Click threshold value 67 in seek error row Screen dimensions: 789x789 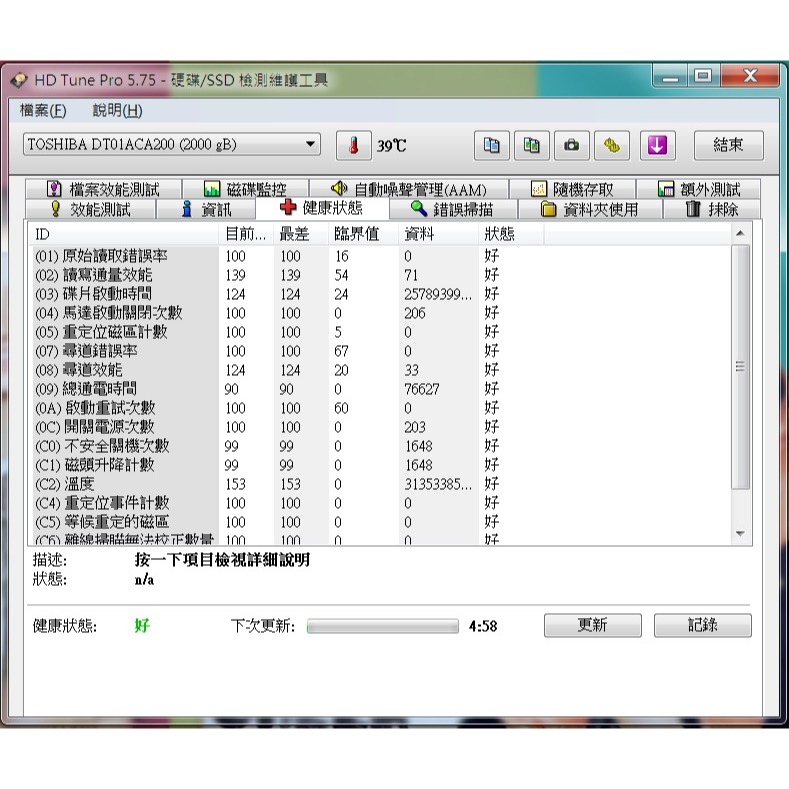coord(341,351)
